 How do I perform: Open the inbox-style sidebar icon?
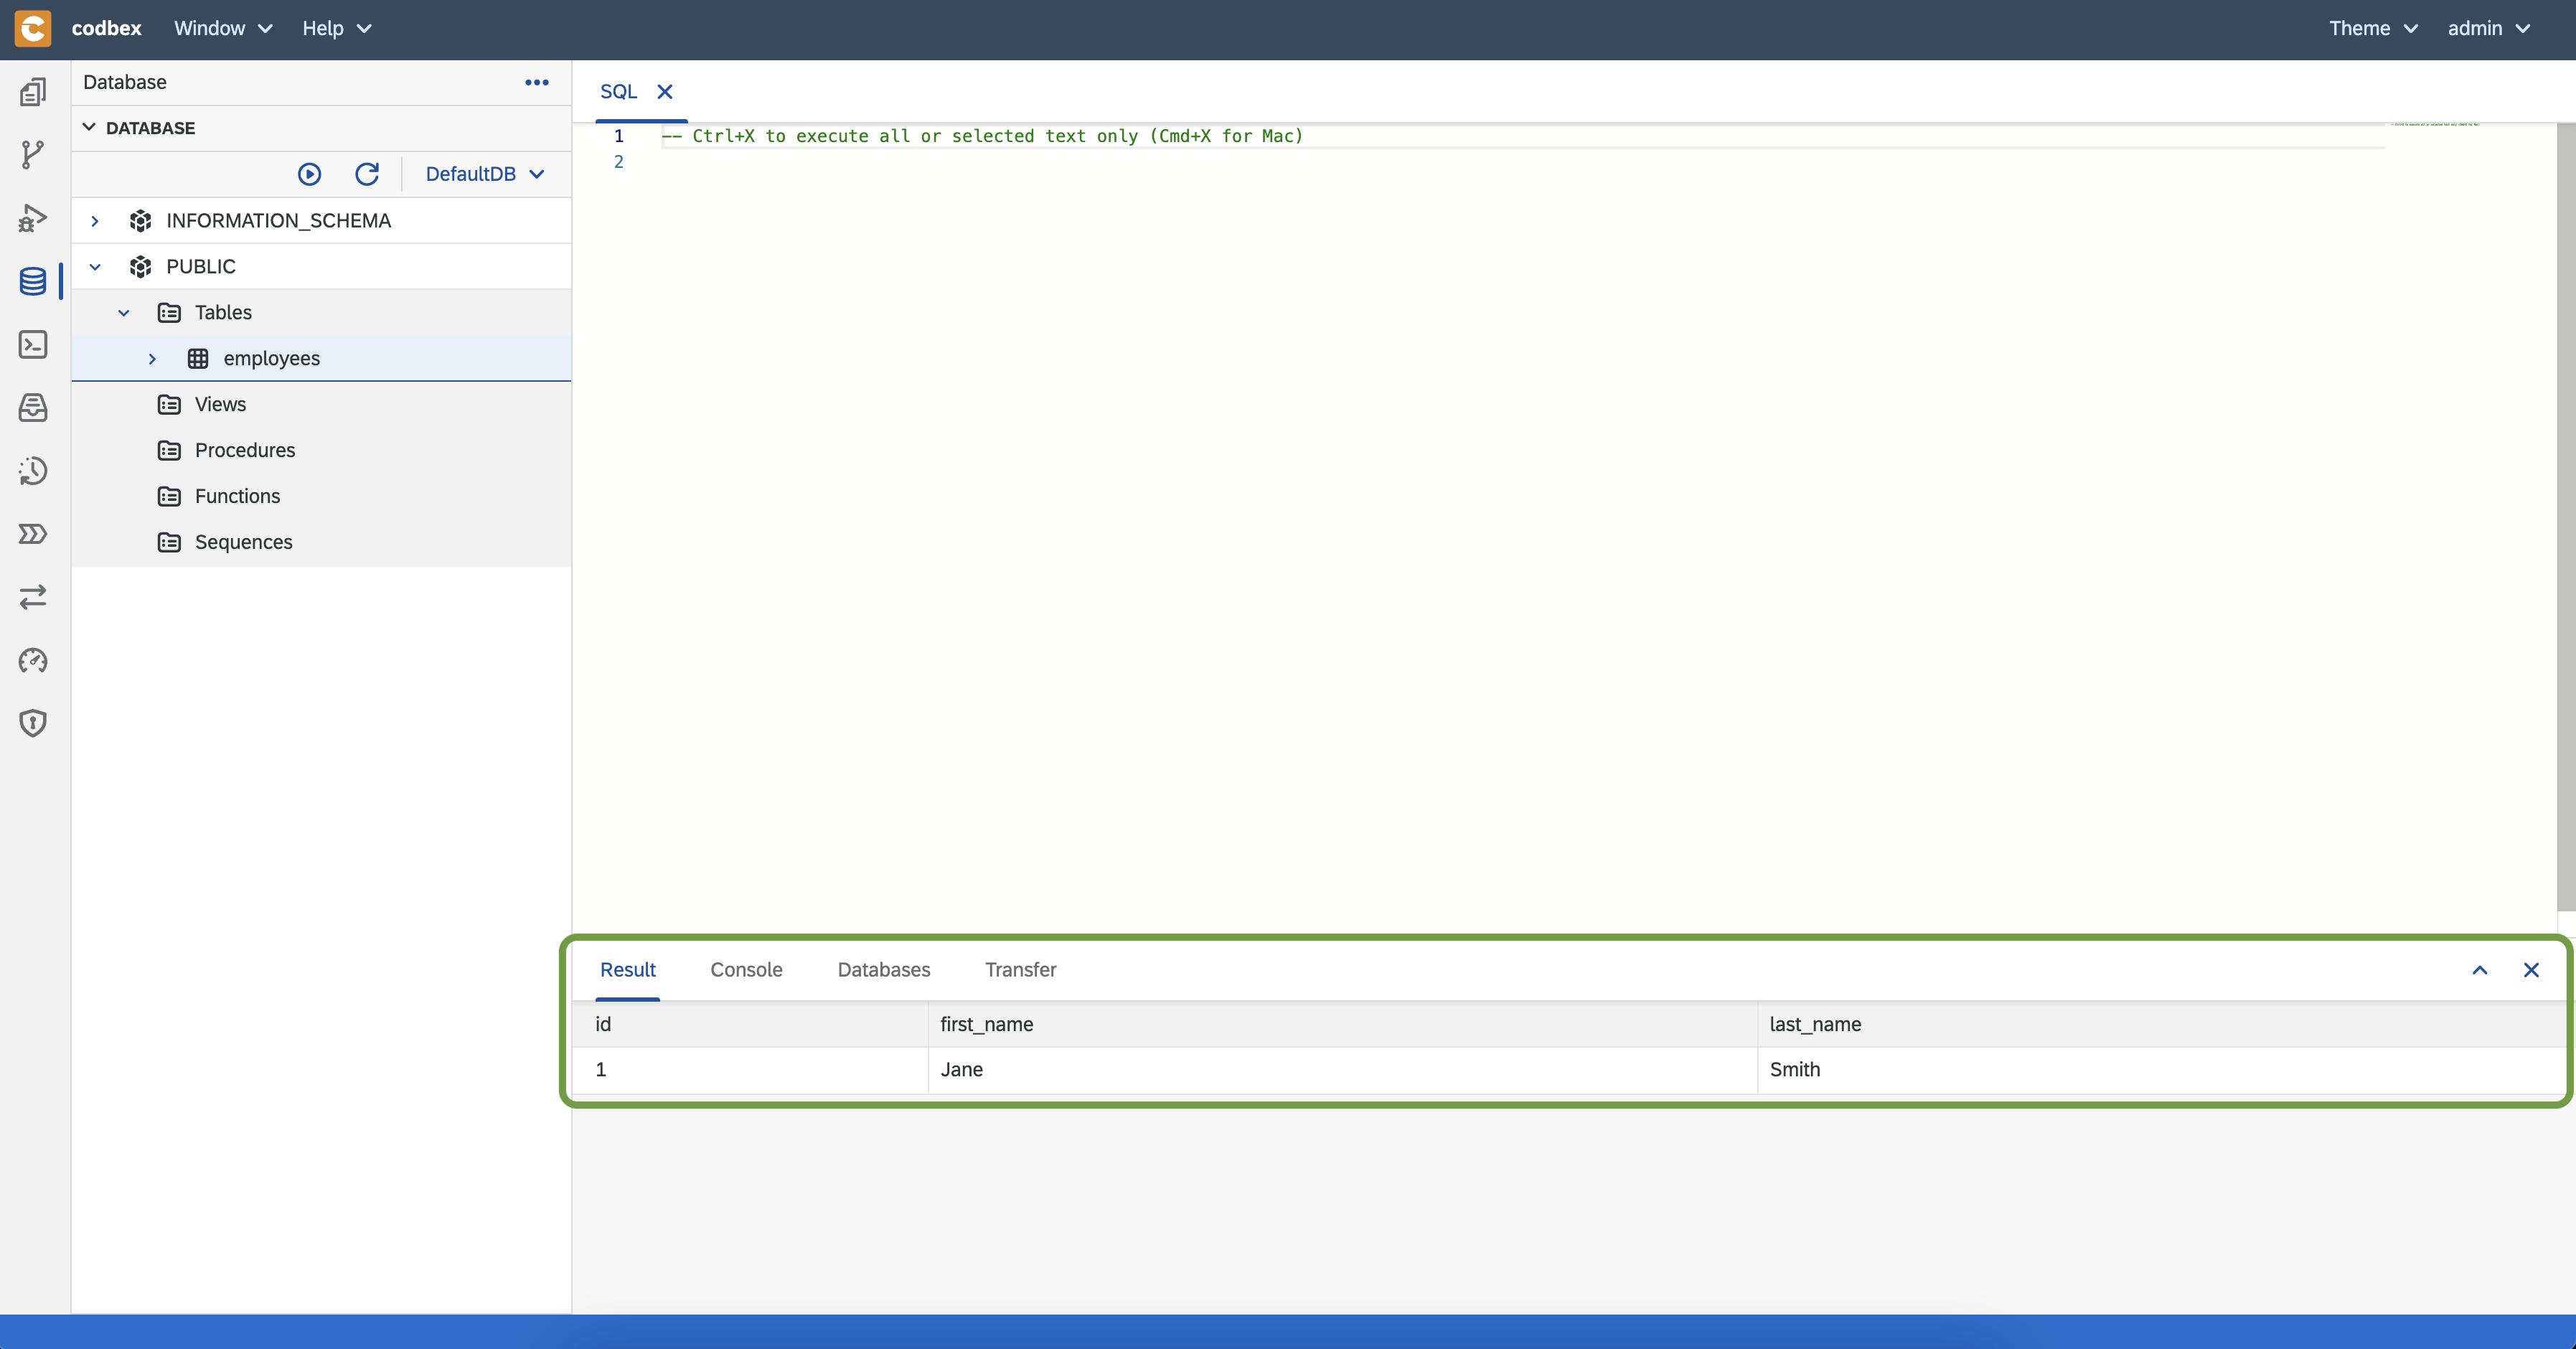click(33, 408)
